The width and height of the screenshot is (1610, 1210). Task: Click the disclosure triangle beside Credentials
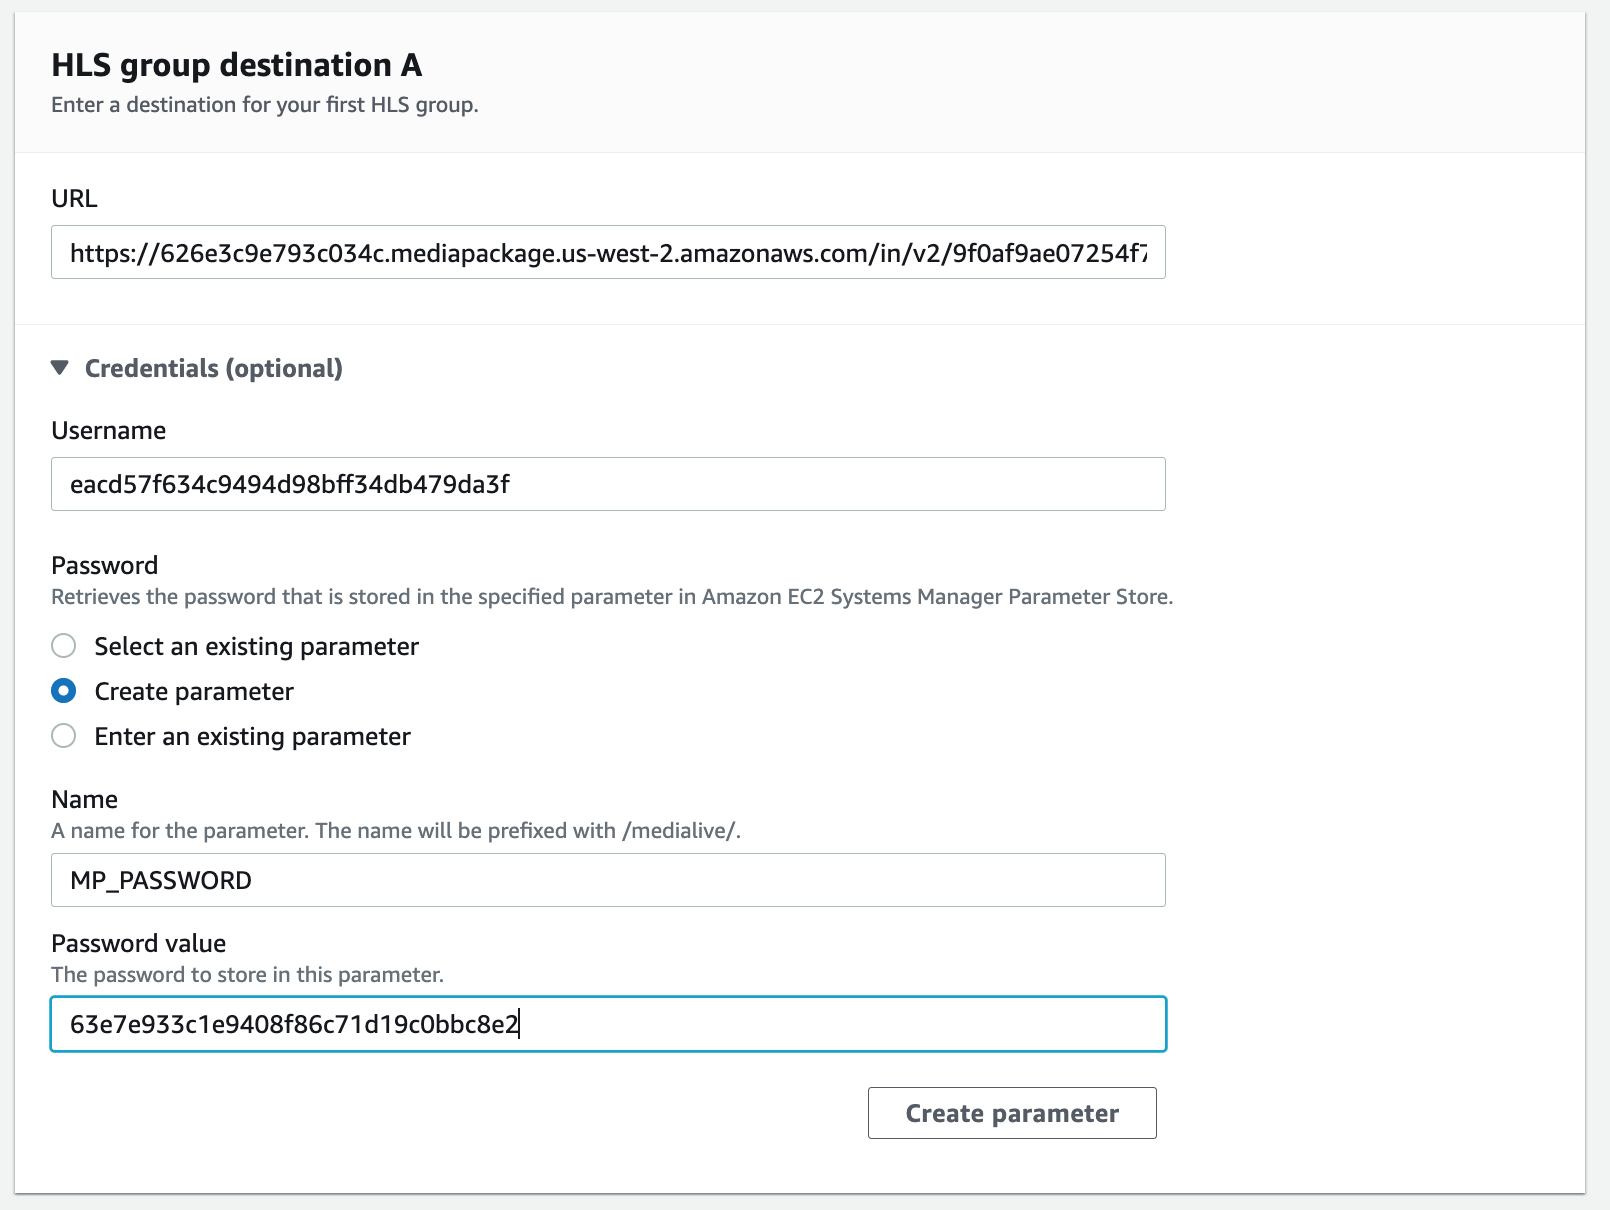[62, 368]
